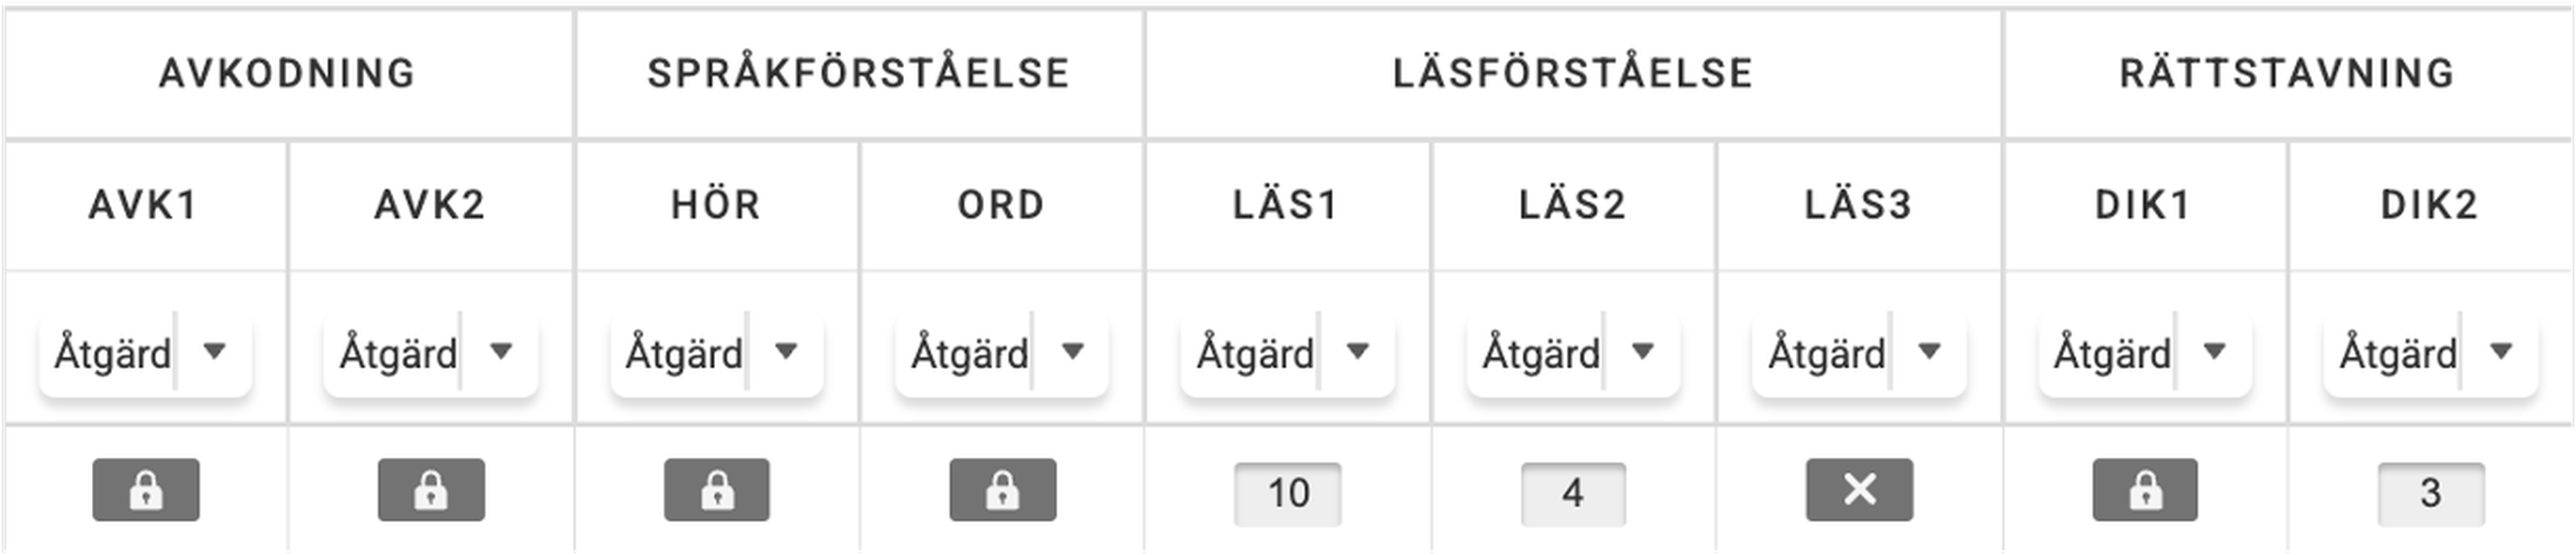
Task: Click the lock icon under DIK1
Action: [x=2145, y=490]
